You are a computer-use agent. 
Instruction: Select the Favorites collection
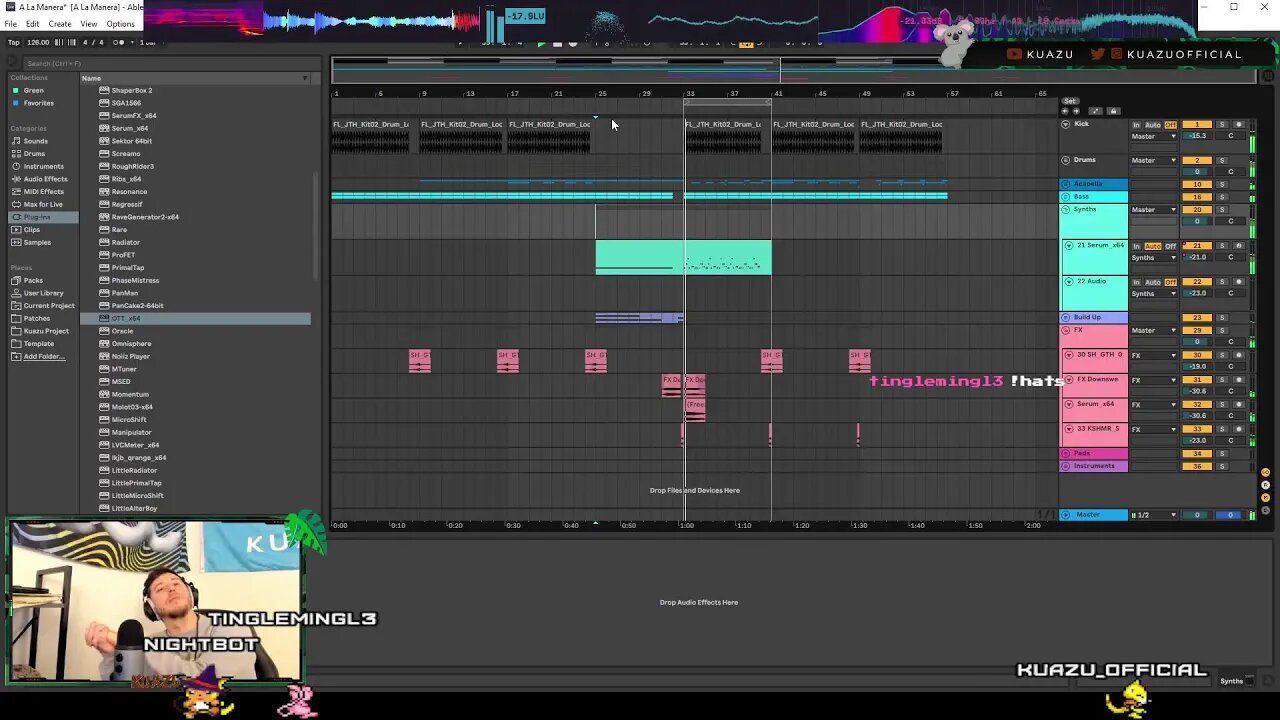(38, 103)
